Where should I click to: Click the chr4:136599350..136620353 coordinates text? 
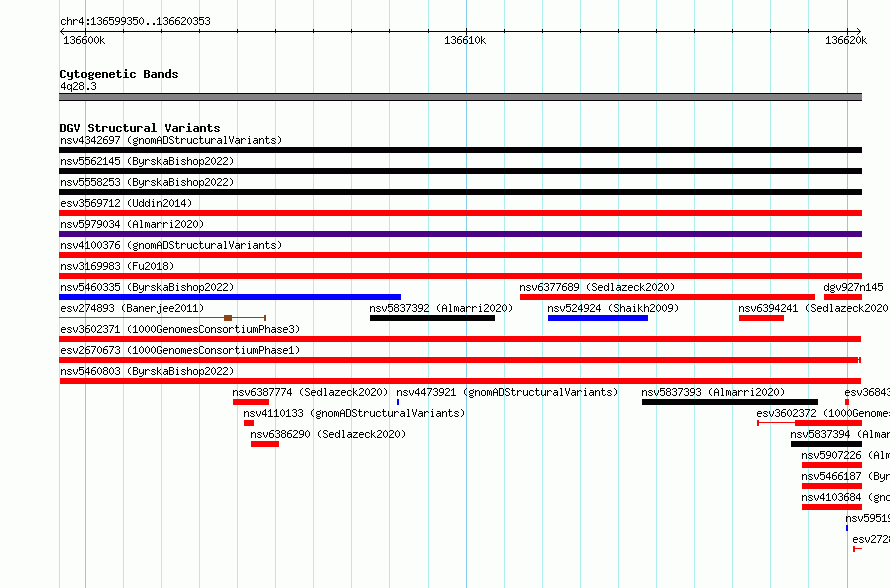tap(135, 21)
